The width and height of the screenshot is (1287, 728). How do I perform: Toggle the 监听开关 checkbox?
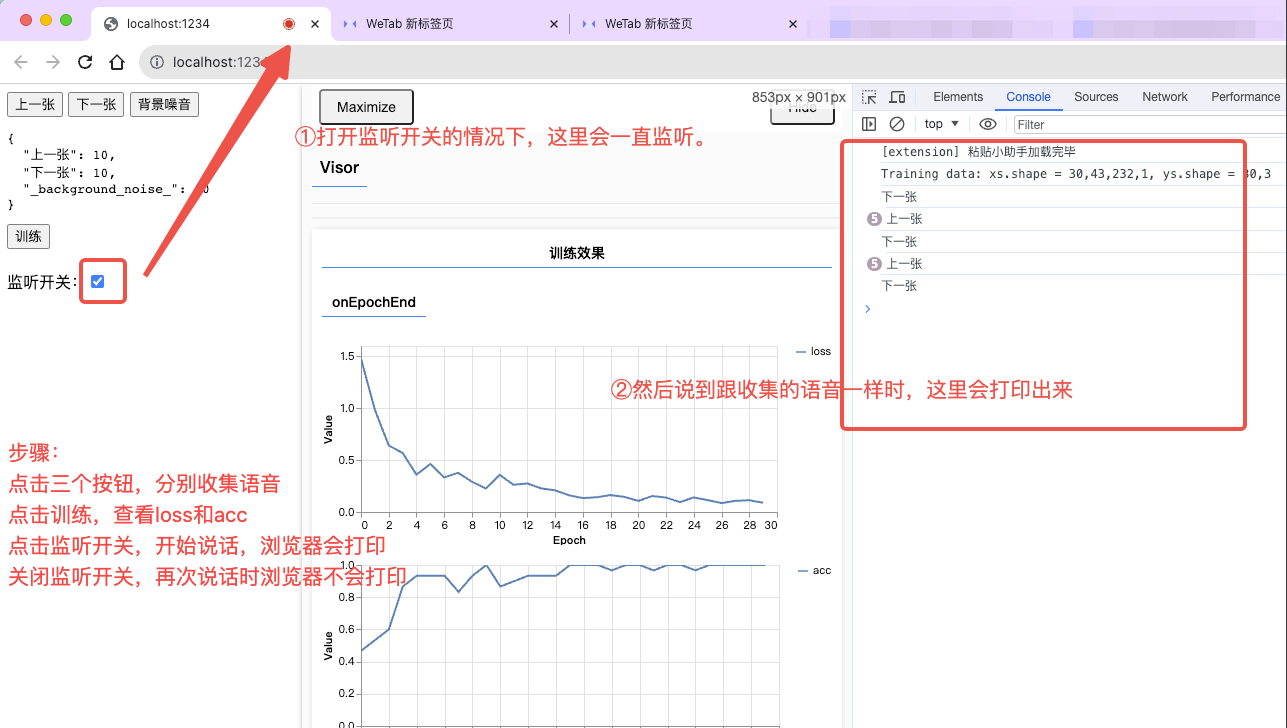click(x=97, y=282)
